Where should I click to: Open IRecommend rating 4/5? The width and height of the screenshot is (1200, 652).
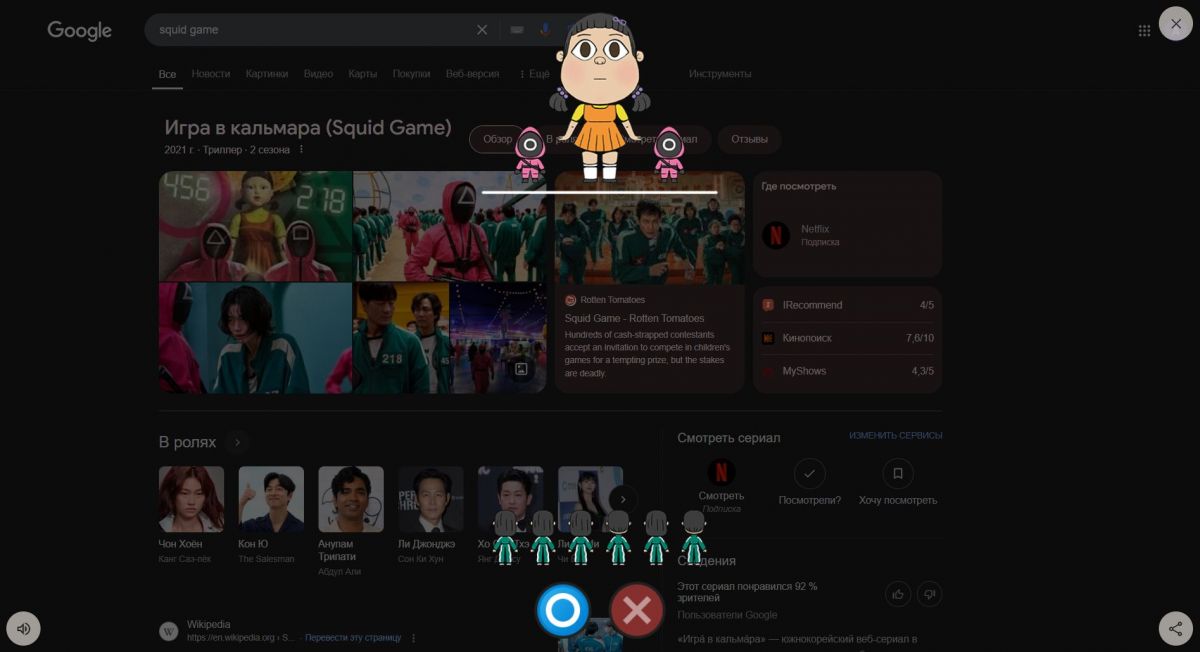pyautogui.click(x=847, y=305)
